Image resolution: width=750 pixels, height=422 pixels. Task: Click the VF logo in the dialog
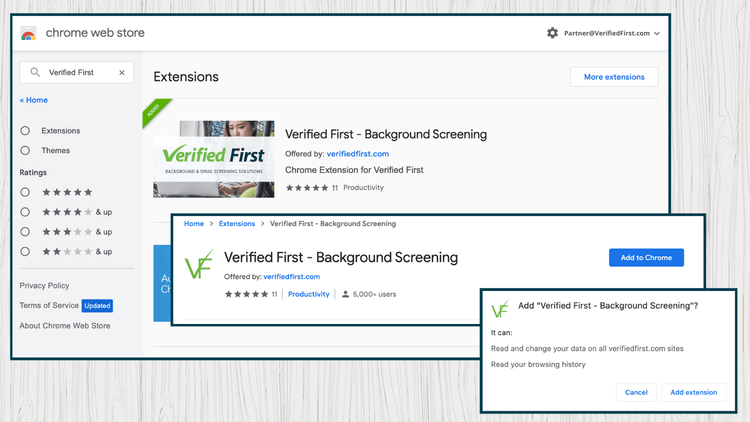click(x=500, y=310)
